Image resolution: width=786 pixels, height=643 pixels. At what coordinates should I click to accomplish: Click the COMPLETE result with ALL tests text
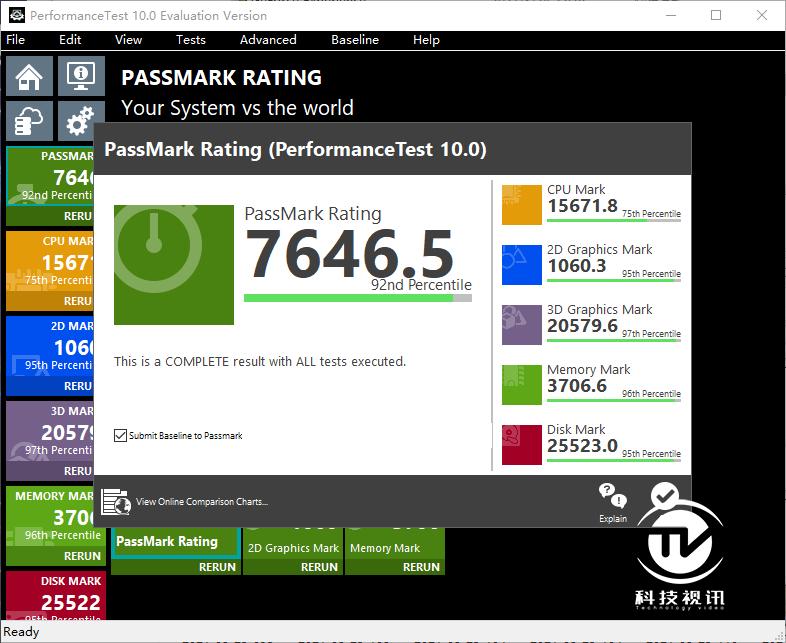pos(260,361)
